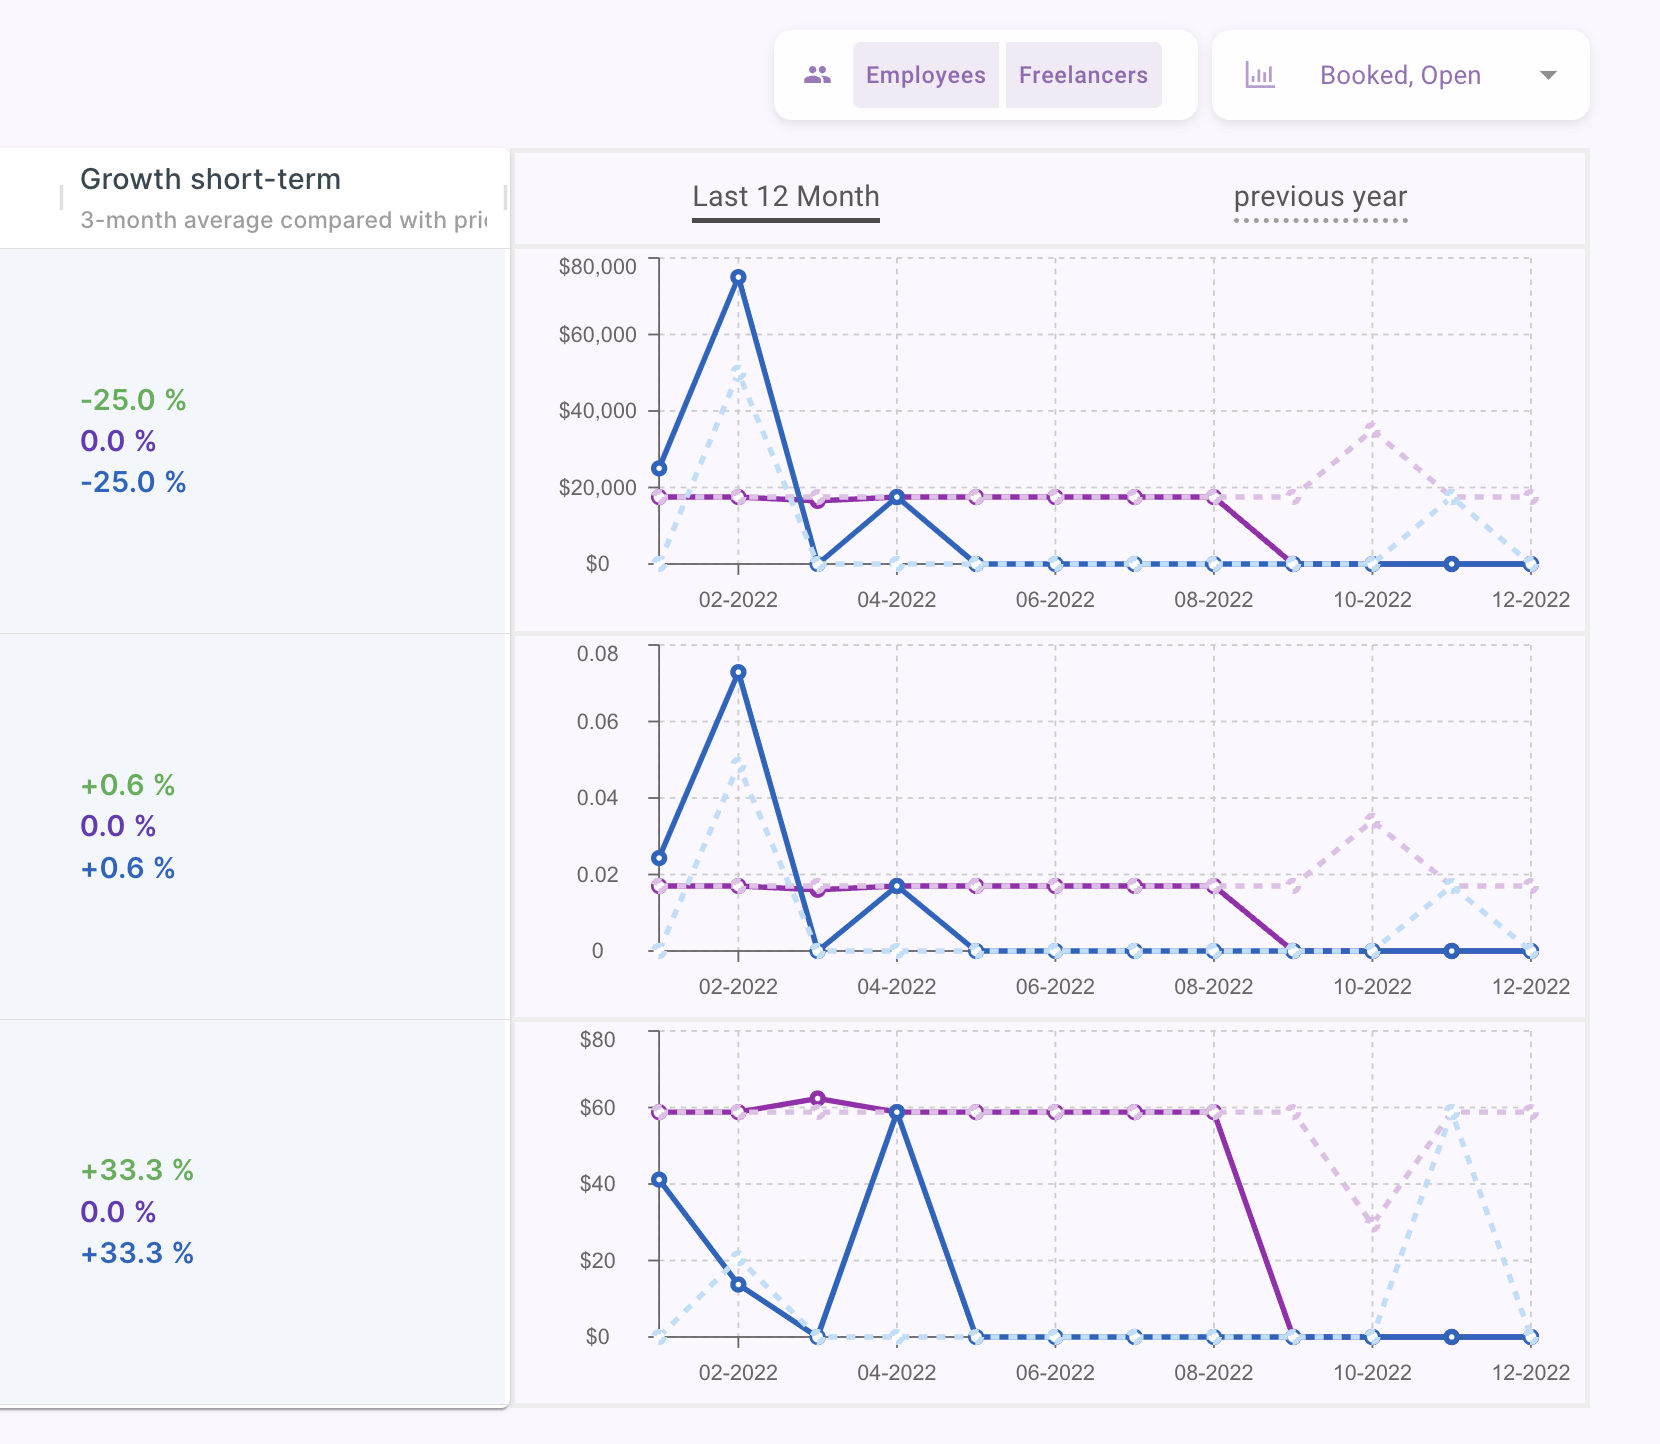Click the Growth short-term column header

point(210,179)
